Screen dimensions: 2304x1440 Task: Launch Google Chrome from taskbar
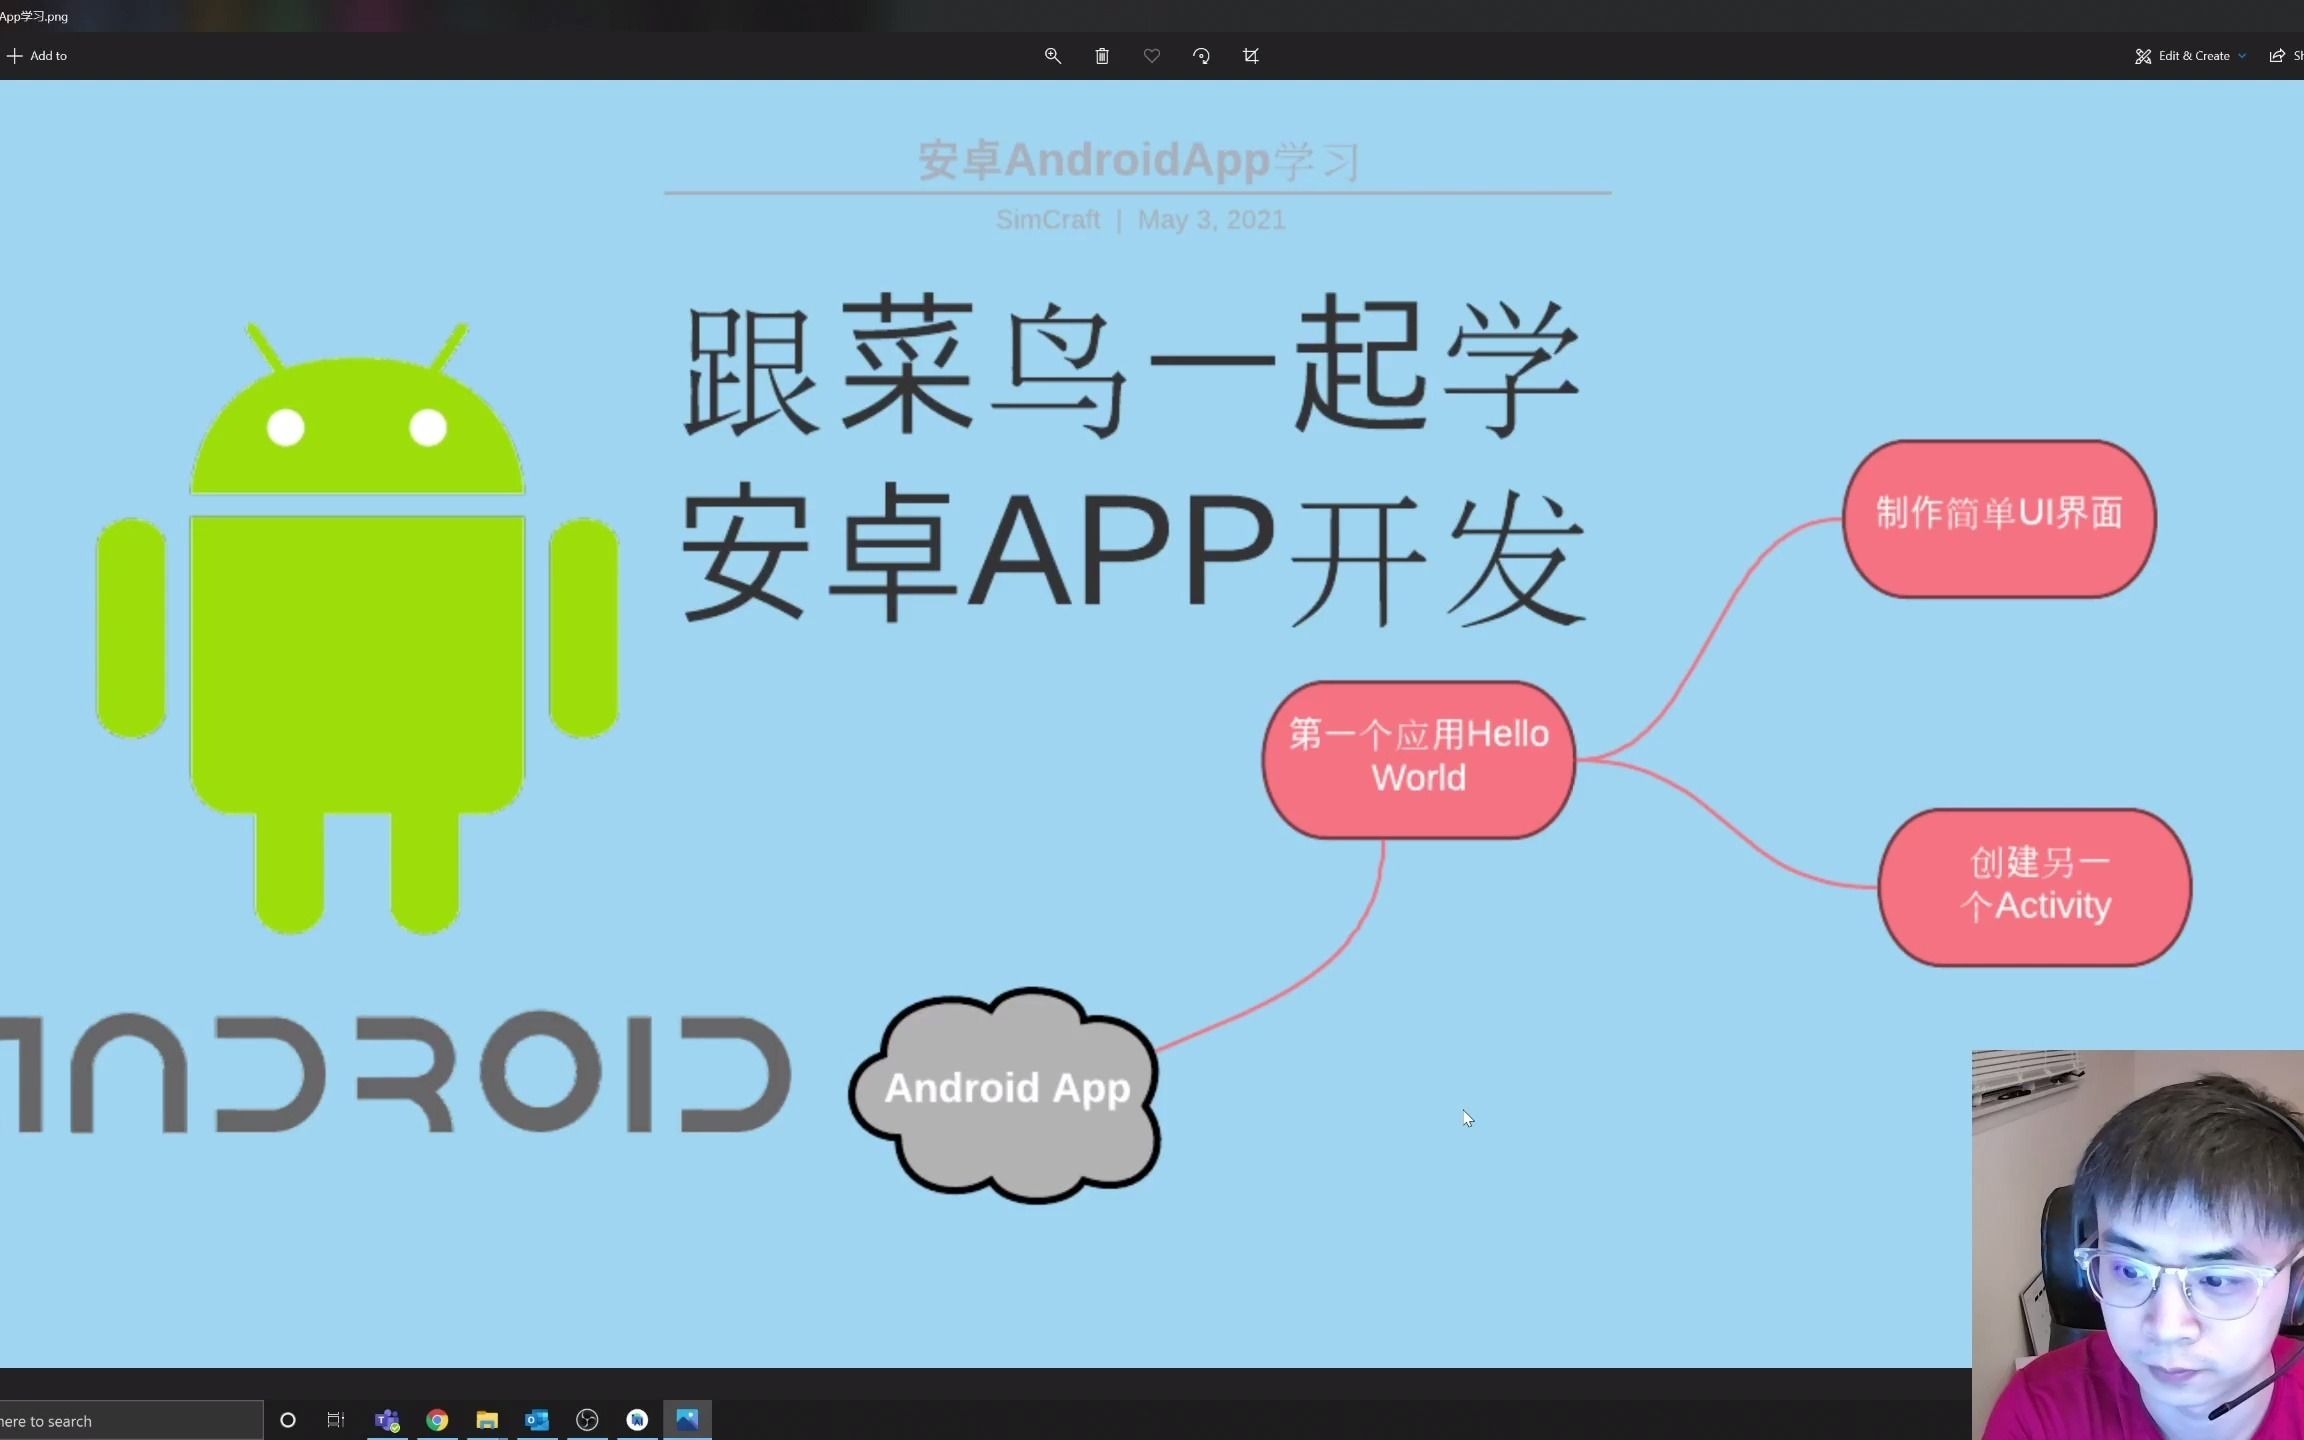pyautogui.click(x=437, y=1420)
